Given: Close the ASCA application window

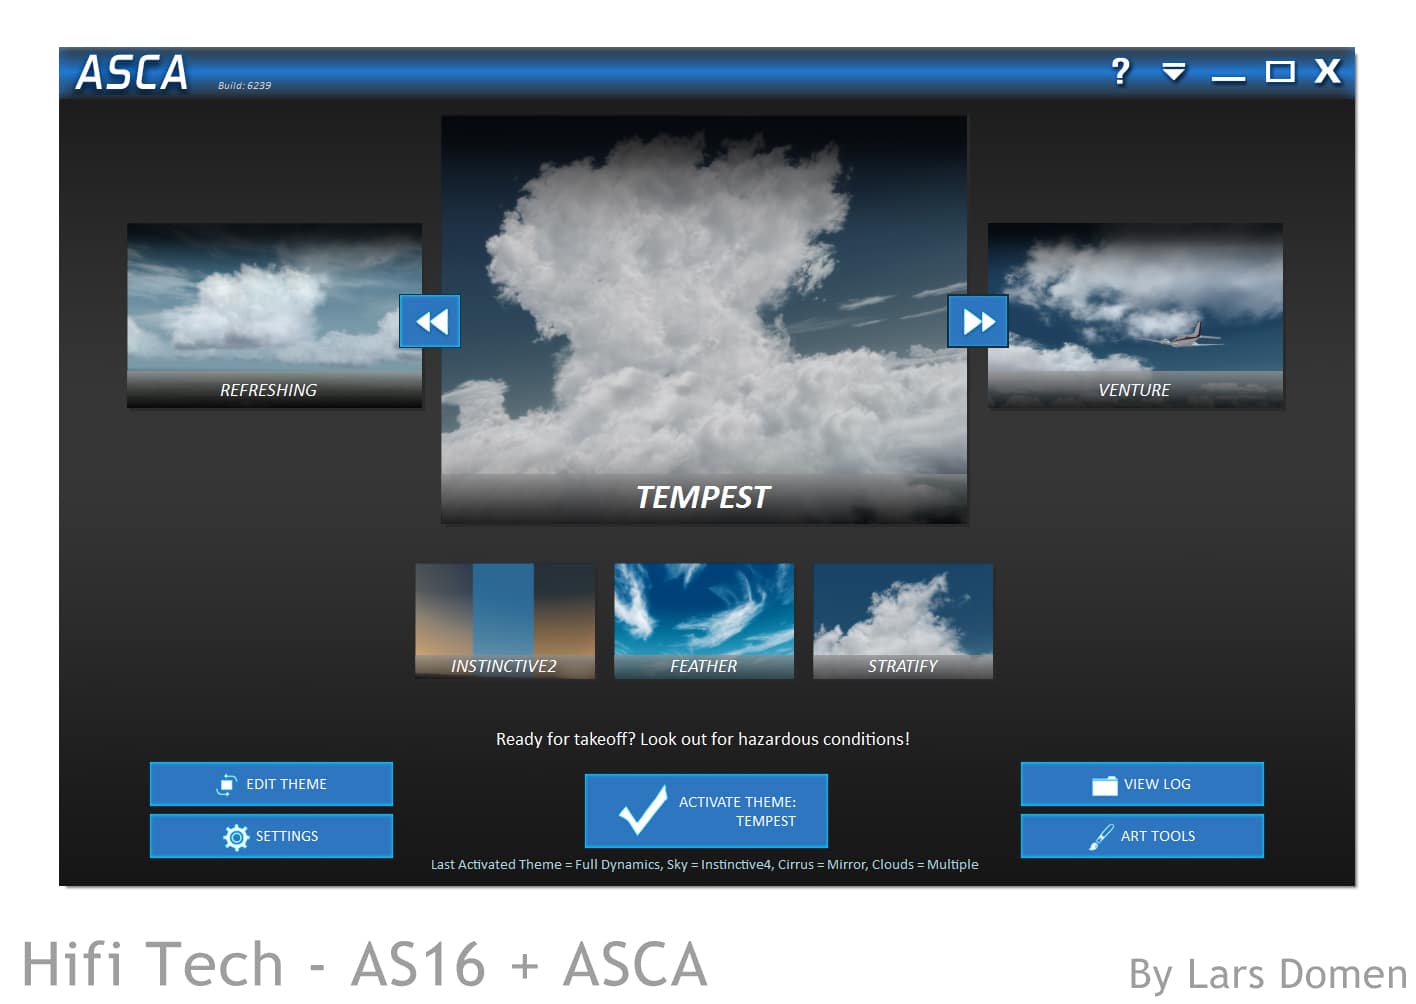Looking at the screenshot, I should click(x=1327, y=71).
